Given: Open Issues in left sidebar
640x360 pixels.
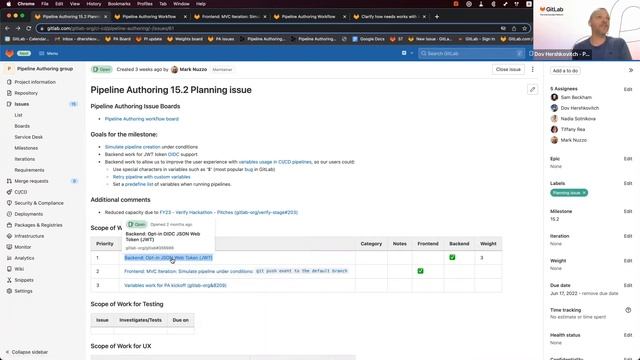Looking at the screenshot, I should (x=22, y=104).
